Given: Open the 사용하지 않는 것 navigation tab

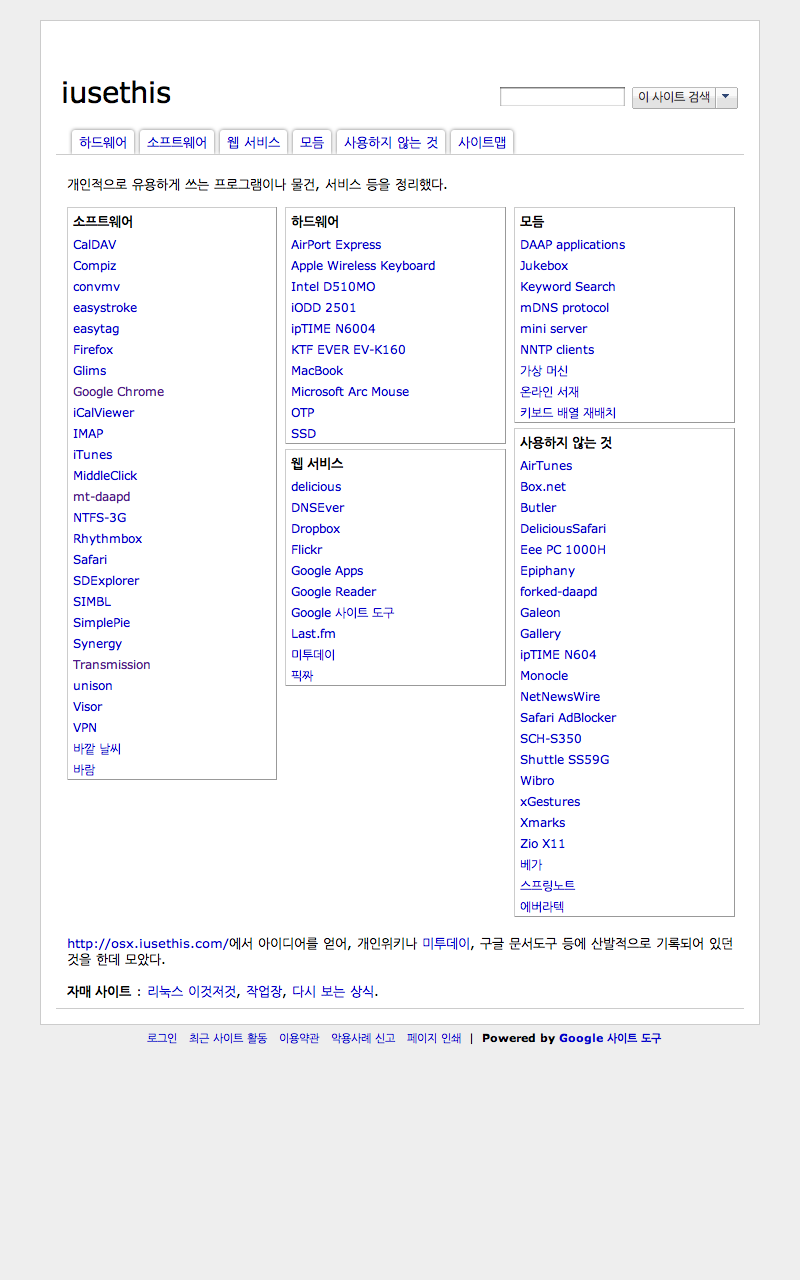Looking at the screenshot, I should [391, 142].
